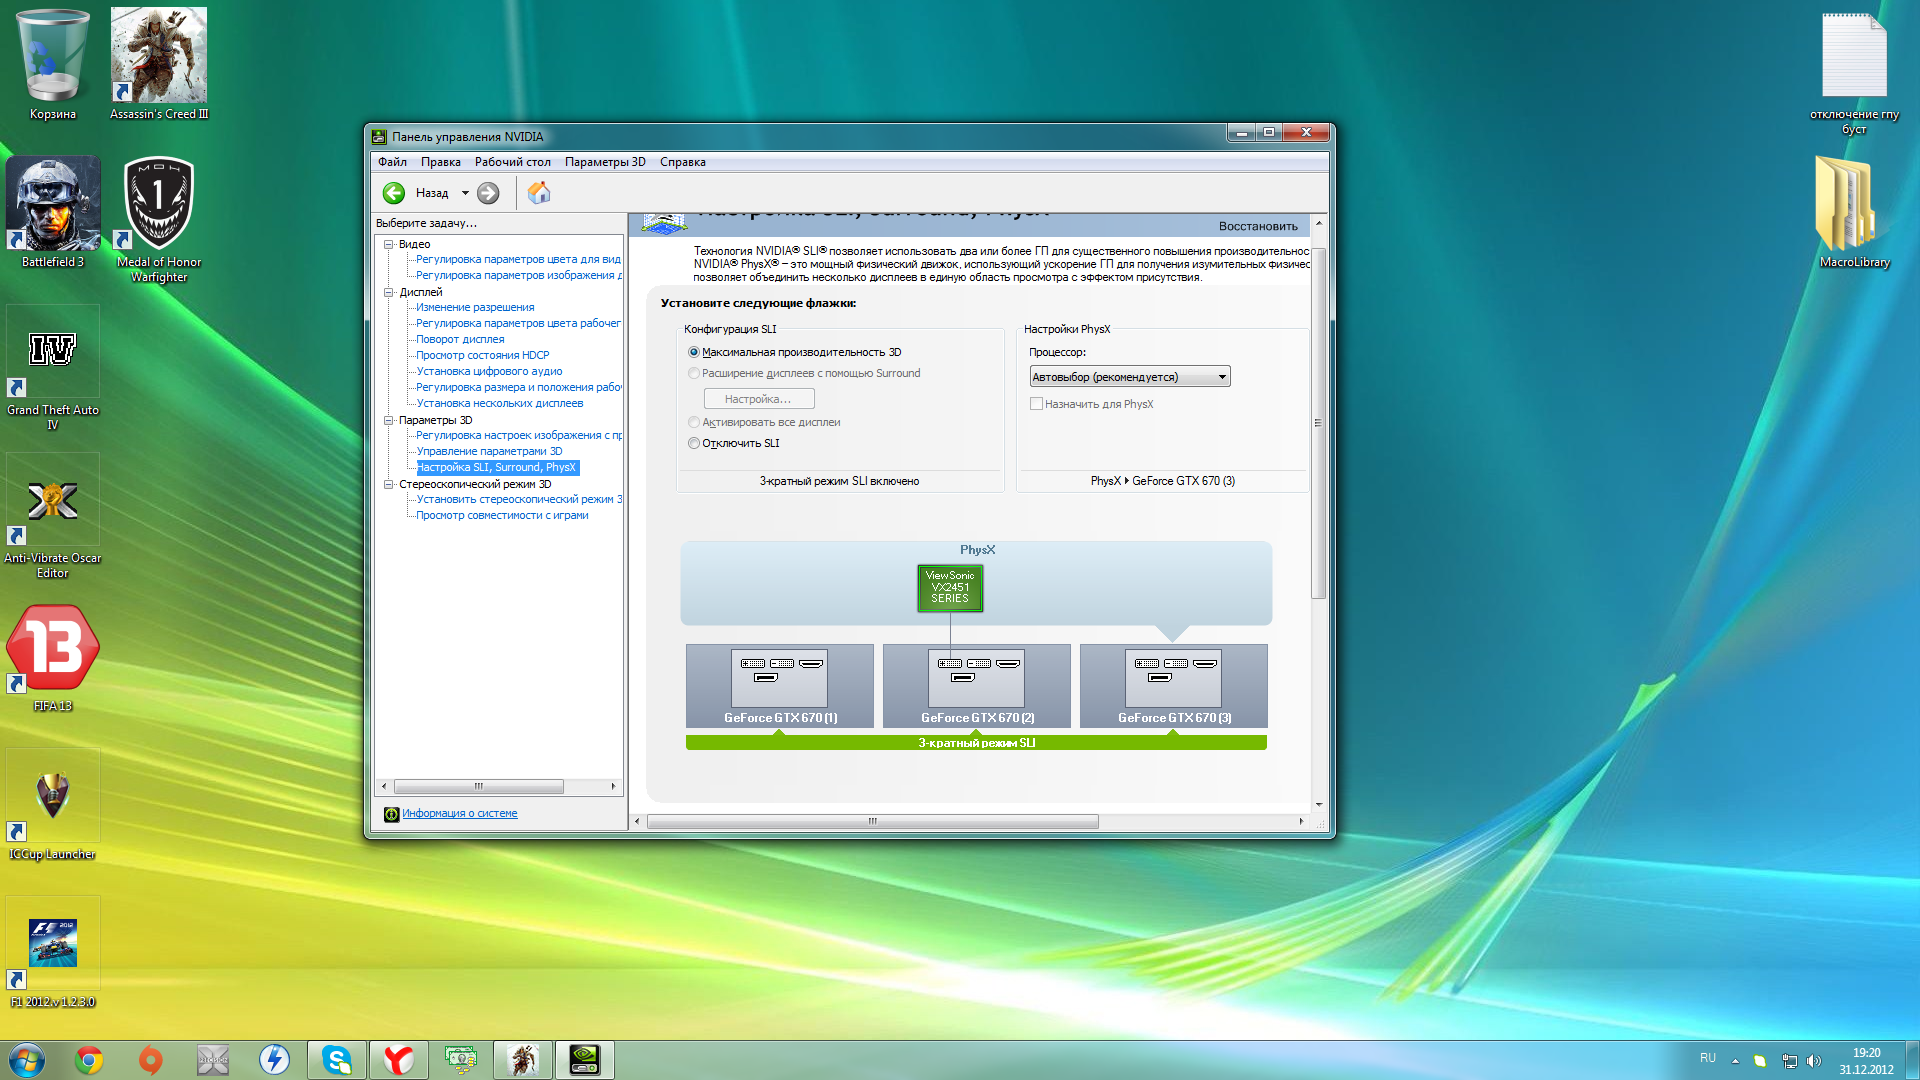Show hidden tray icons arrow
This screenshot has width=1920, height=1080.
(x=1735, y=1060)
